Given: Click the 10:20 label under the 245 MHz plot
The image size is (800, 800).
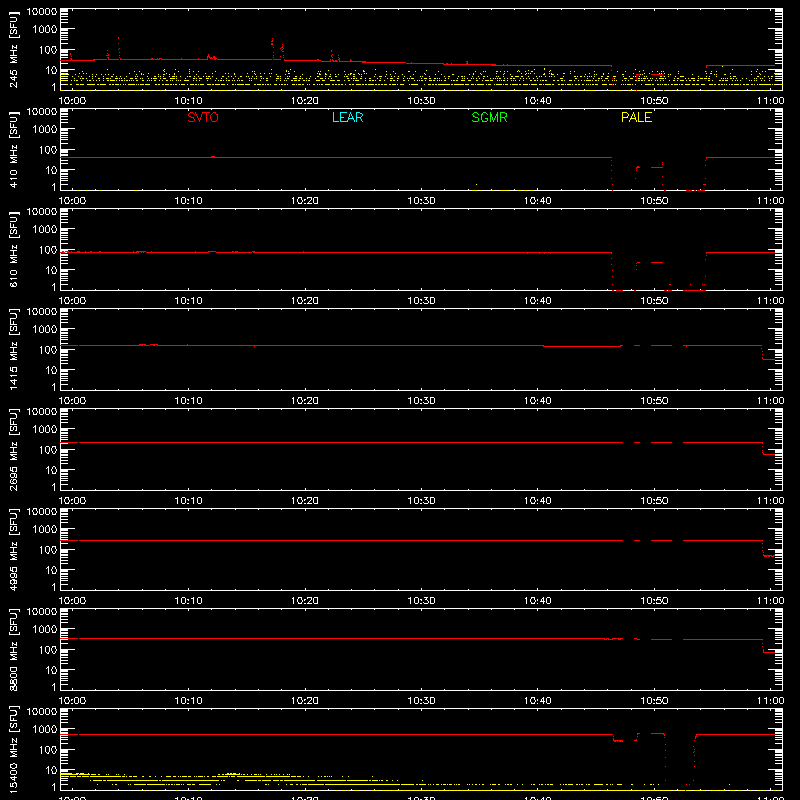Looking at the screenshot, I should pyautogui.click(x=305, y=101).
